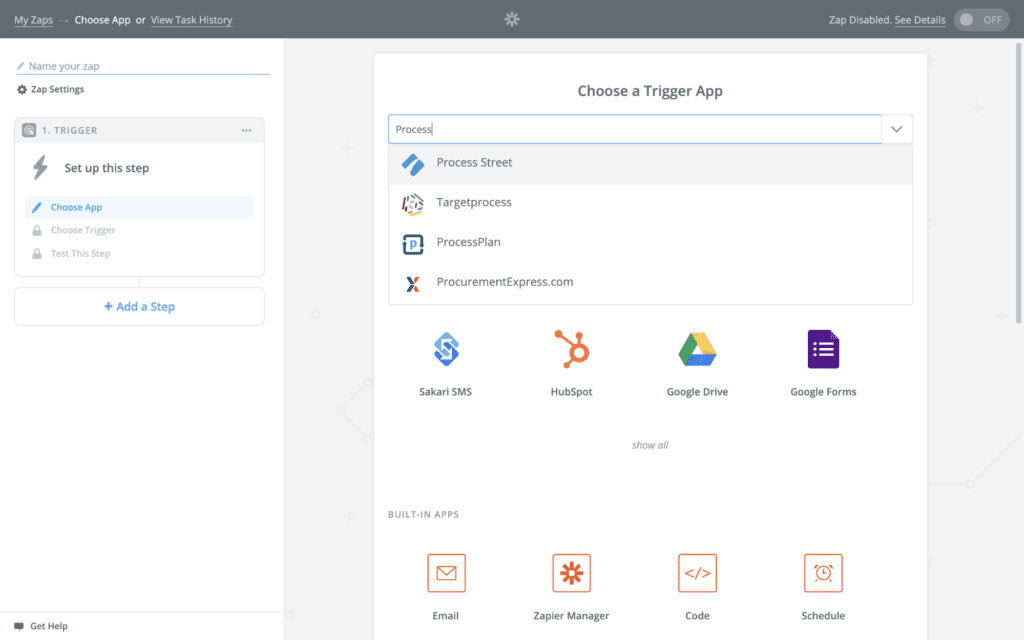This screenshot has width=1024, height=640.
Task: Click the pencil icon beside zap name
Action: (x=20, y=66)
